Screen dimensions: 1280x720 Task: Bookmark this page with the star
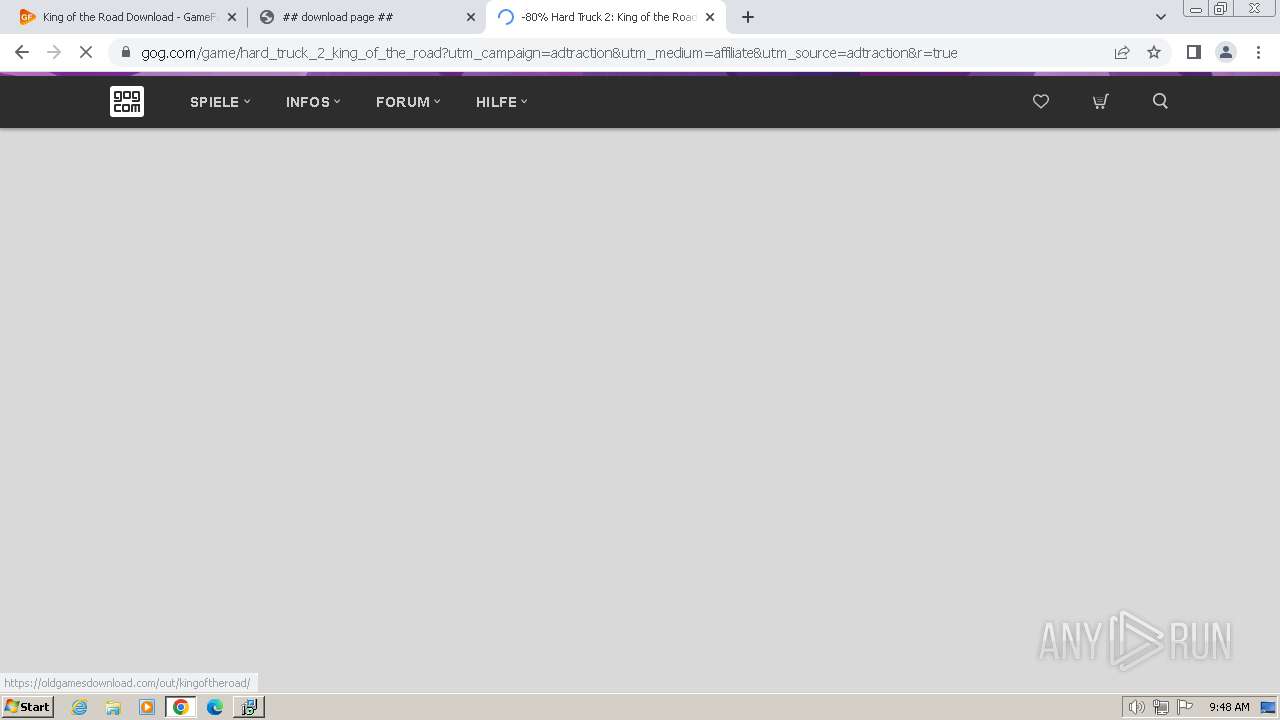click(x=1154, y=53)
